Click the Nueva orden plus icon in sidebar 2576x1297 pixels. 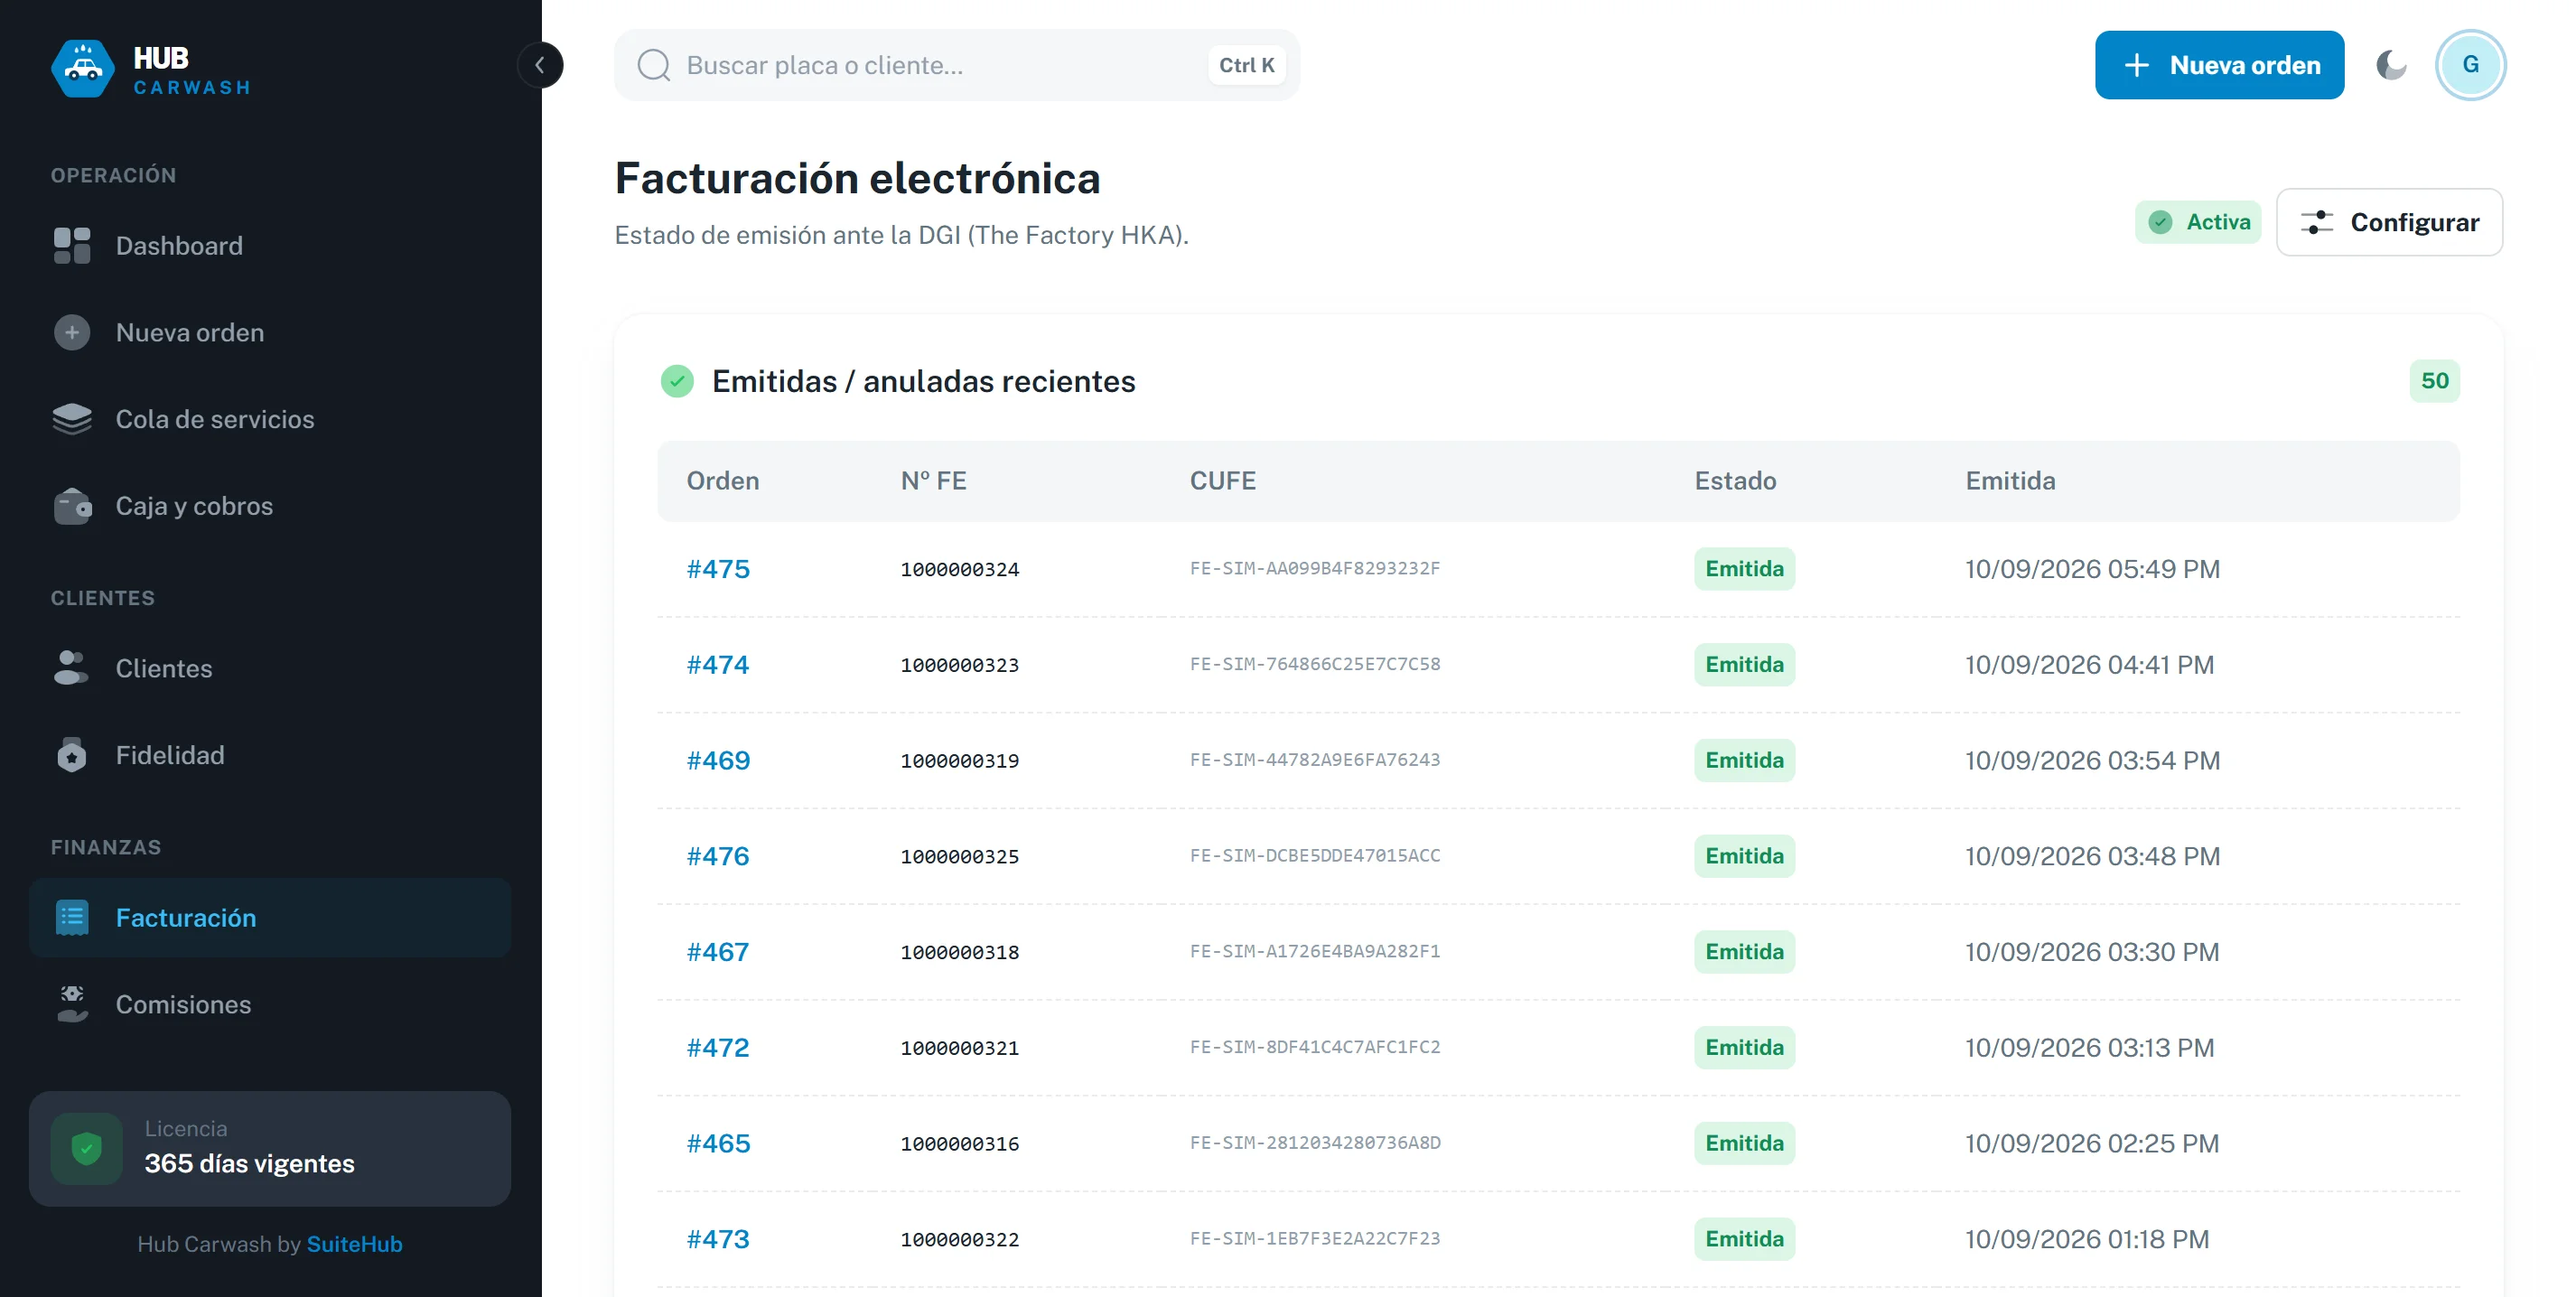tap(72, 333)
